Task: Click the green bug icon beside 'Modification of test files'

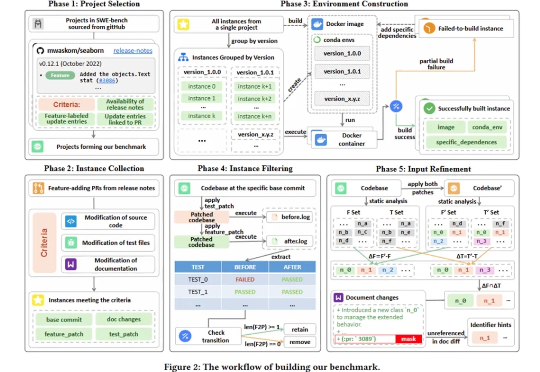Action: pos(71,242)
